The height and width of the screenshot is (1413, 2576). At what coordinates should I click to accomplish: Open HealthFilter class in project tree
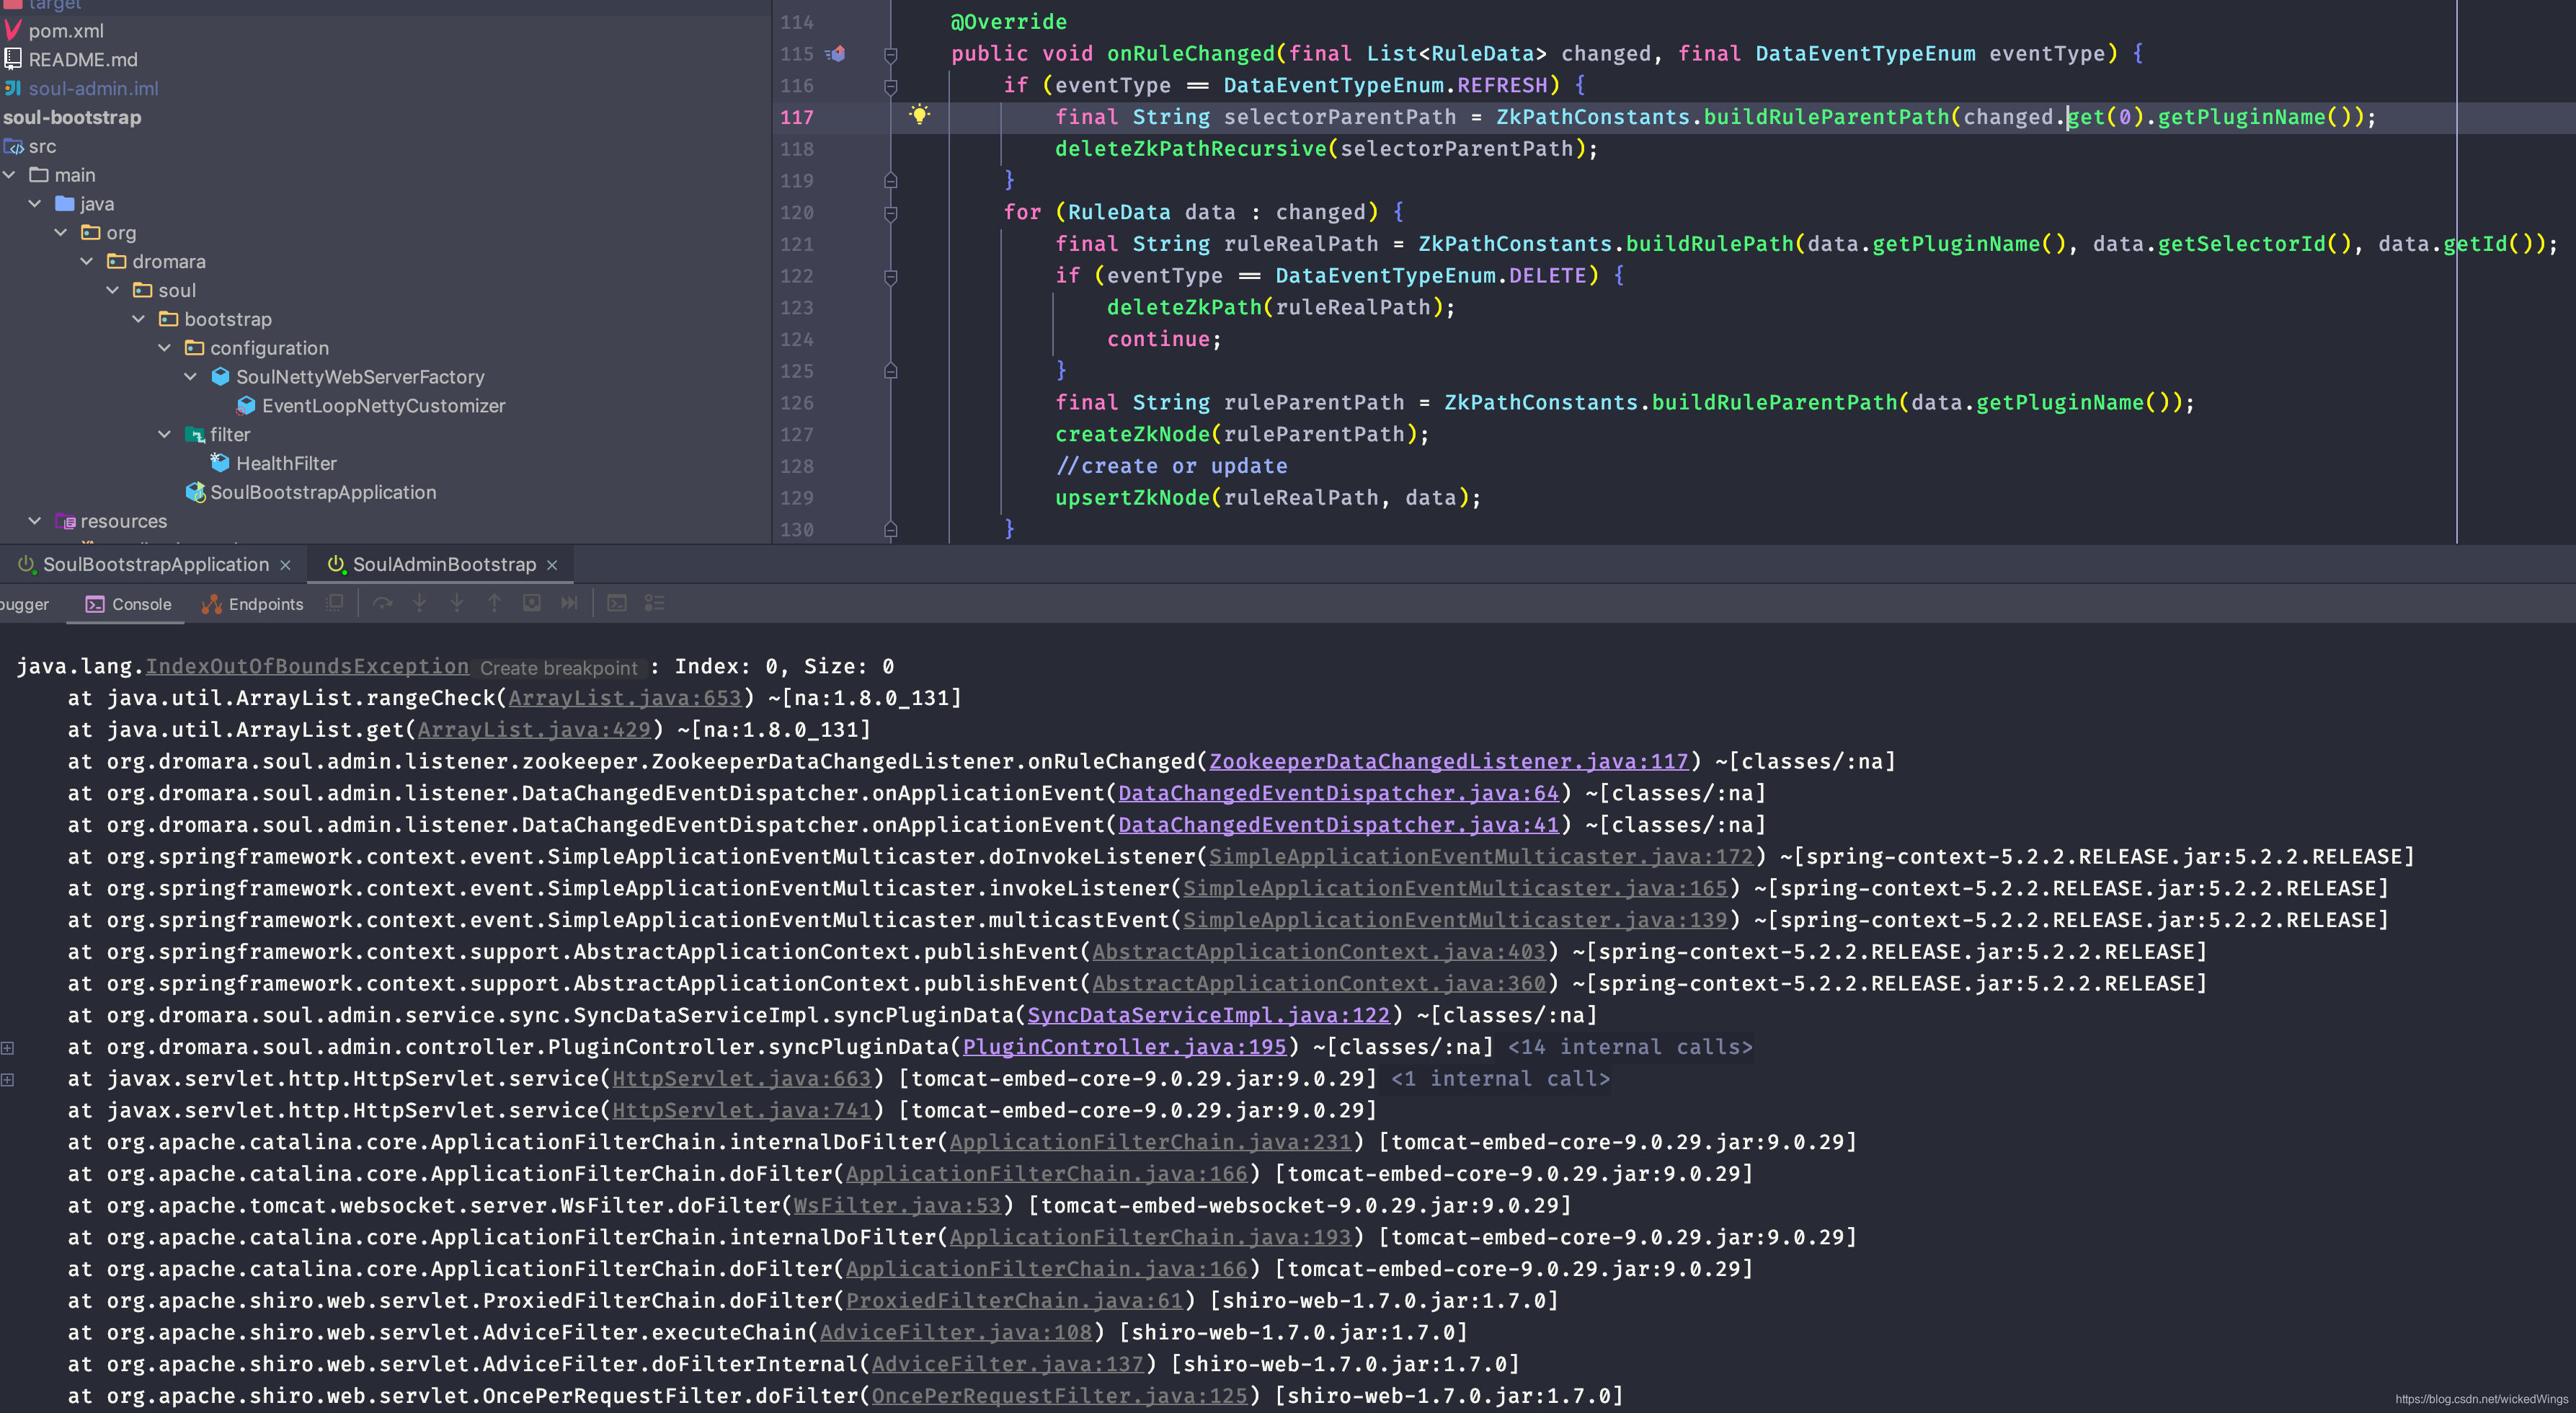coord(286,463)
